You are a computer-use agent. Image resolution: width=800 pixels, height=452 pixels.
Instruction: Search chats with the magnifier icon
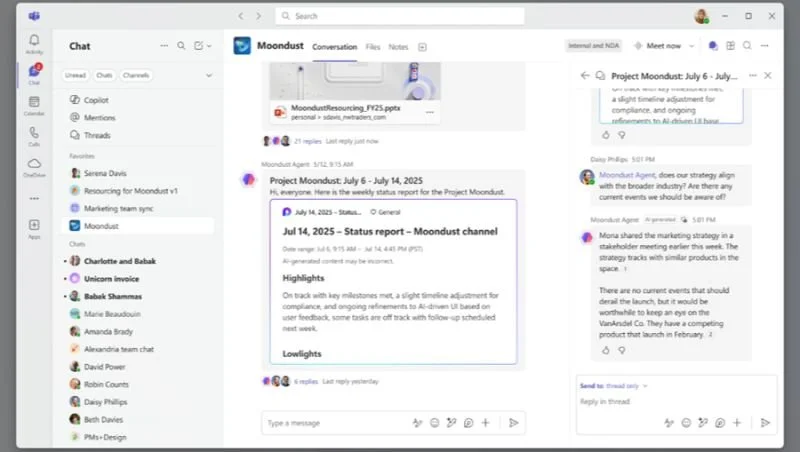point(181,46)
